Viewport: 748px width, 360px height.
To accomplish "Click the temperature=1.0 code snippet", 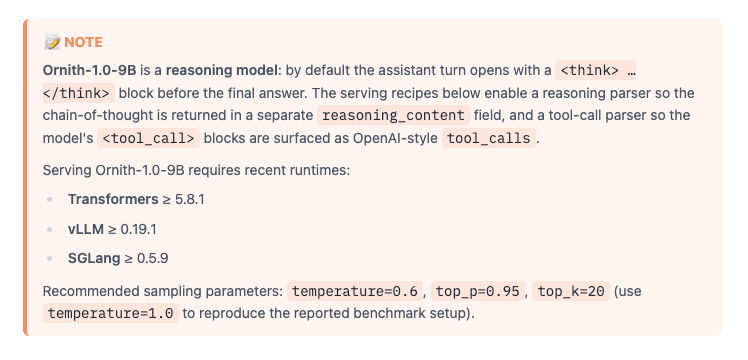I will coord(111,313).
